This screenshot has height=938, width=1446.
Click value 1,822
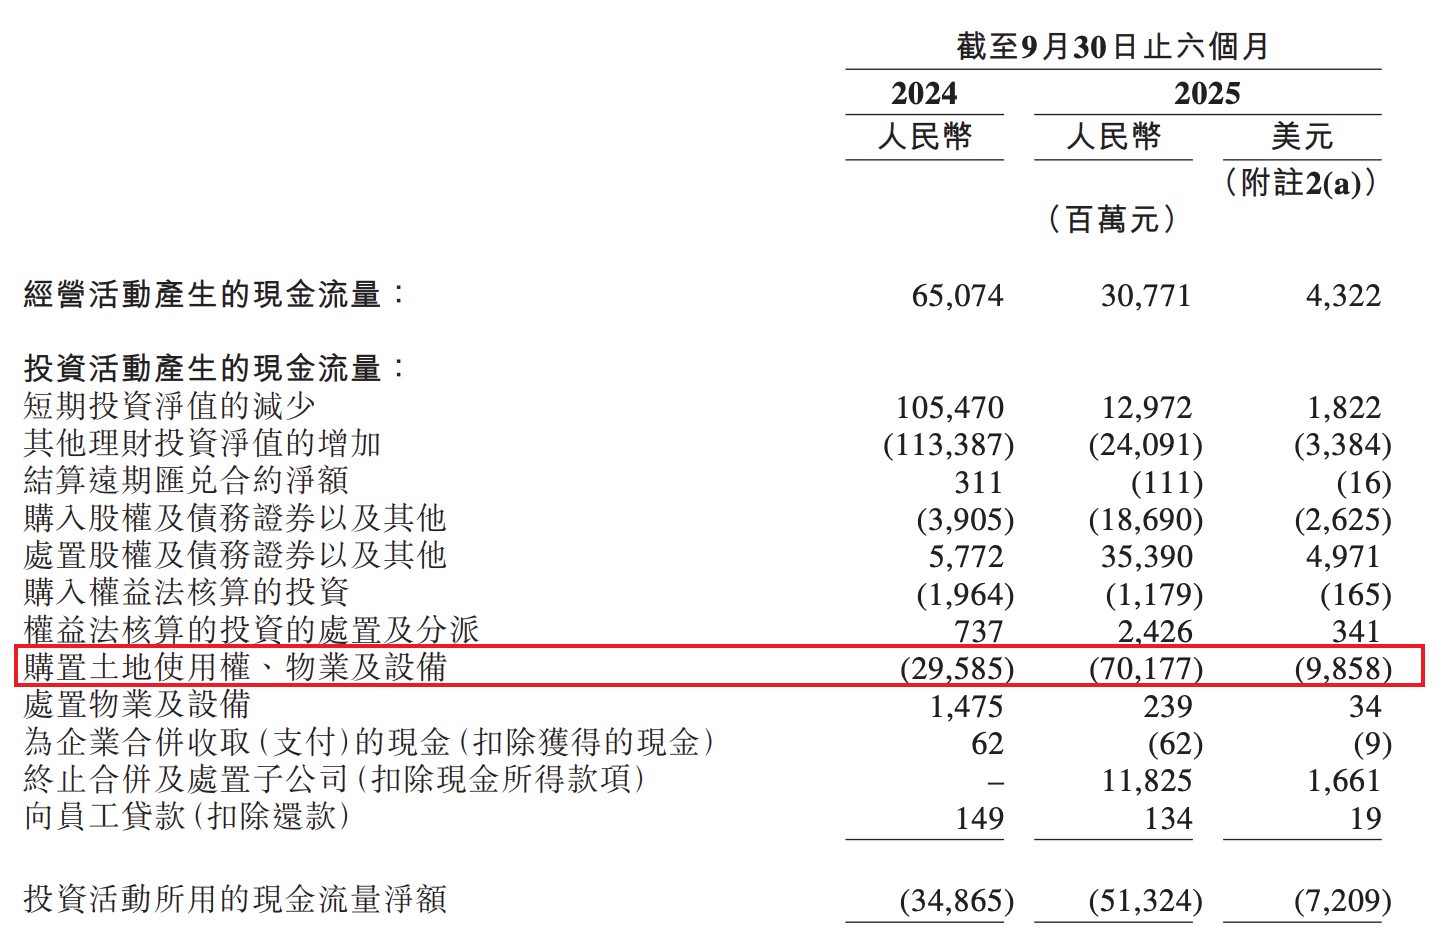1343,408
